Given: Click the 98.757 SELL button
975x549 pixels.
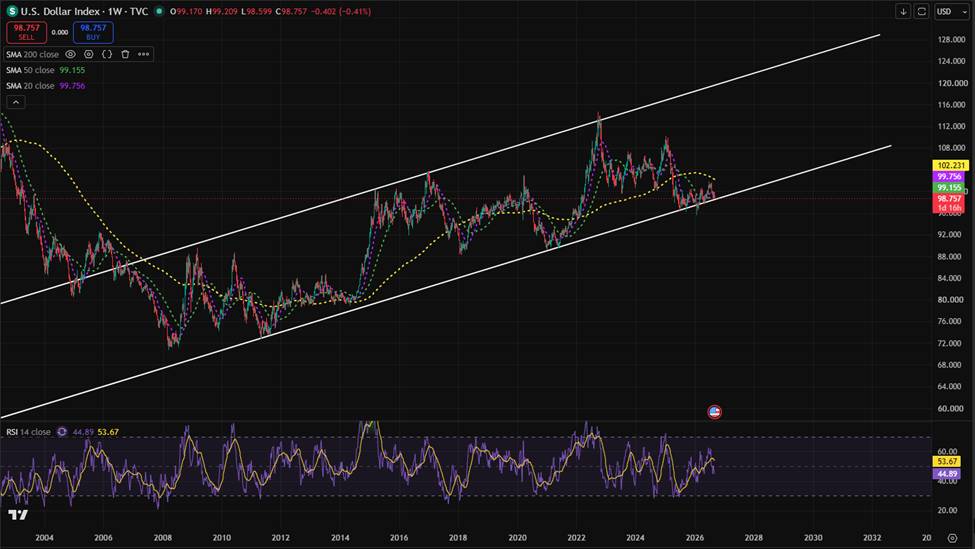Looking at the screenshot, I should [x=27, y=32].
